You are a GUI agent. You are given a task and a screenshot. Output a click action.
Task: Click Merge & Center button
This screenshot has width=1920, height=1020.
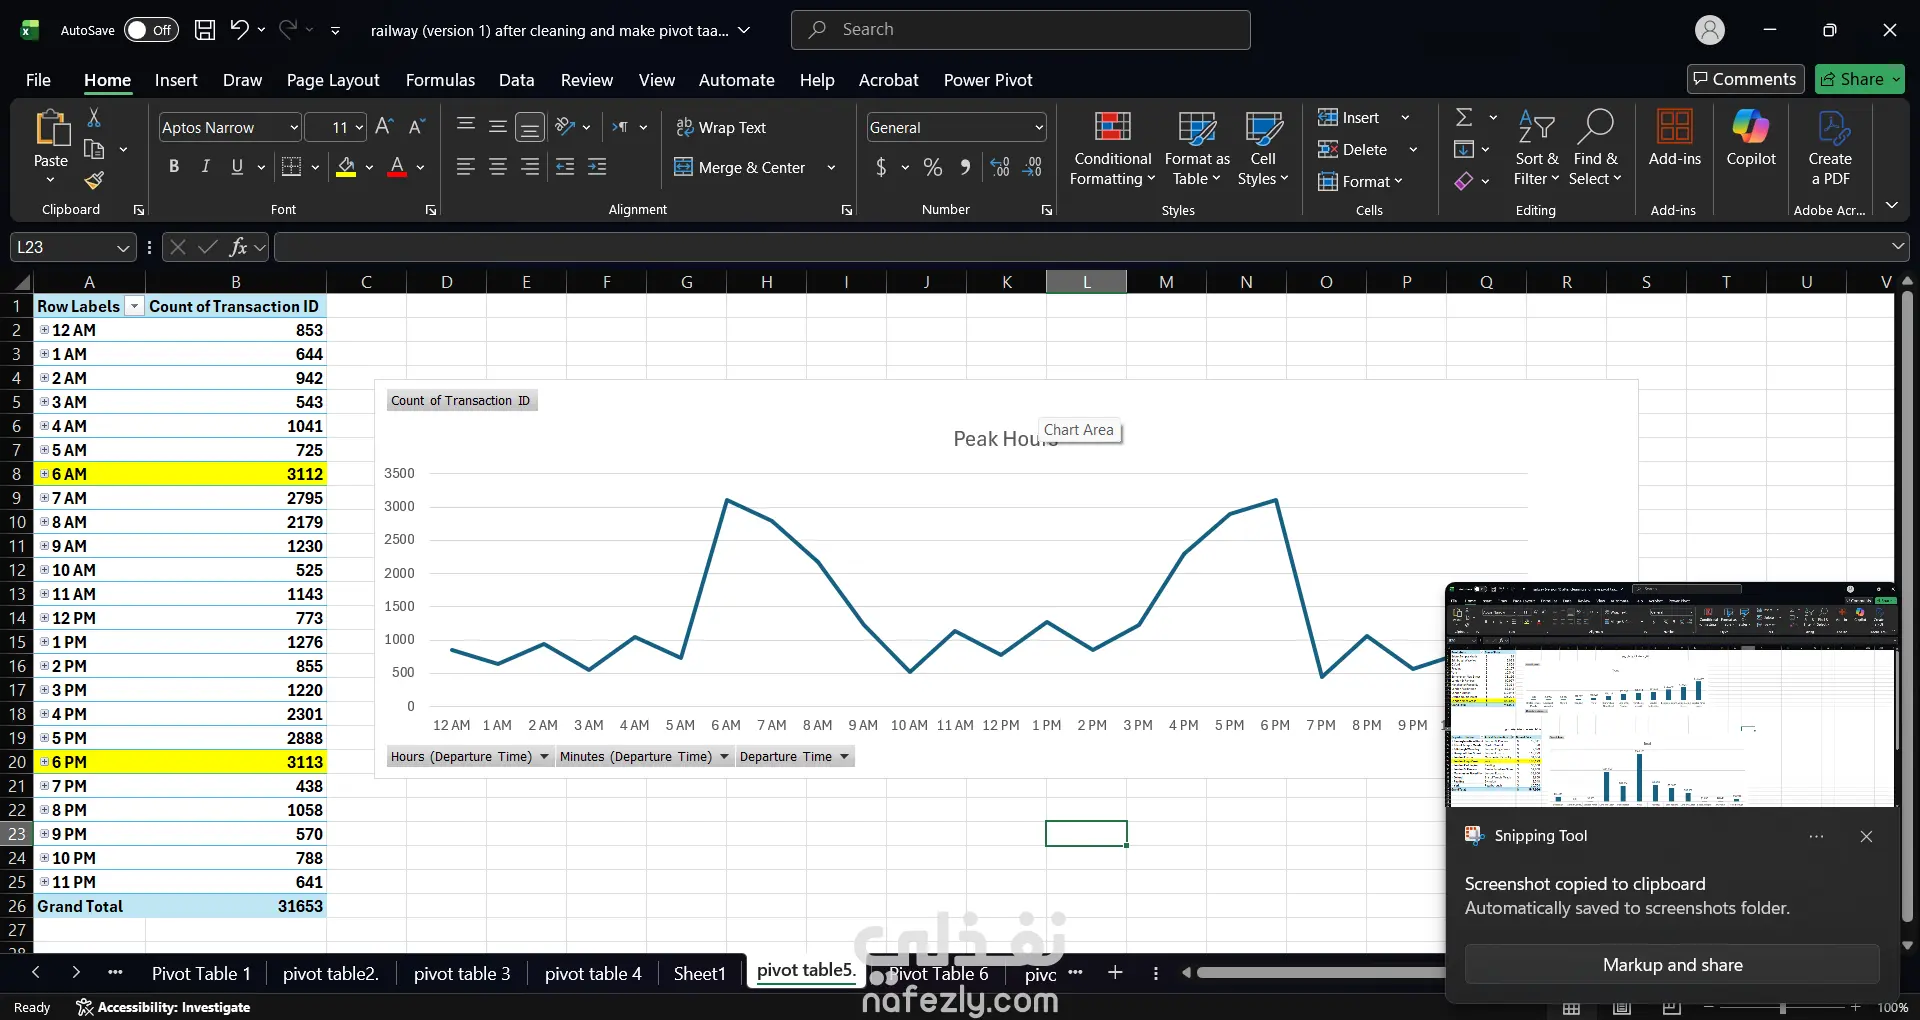pos(741,167)
